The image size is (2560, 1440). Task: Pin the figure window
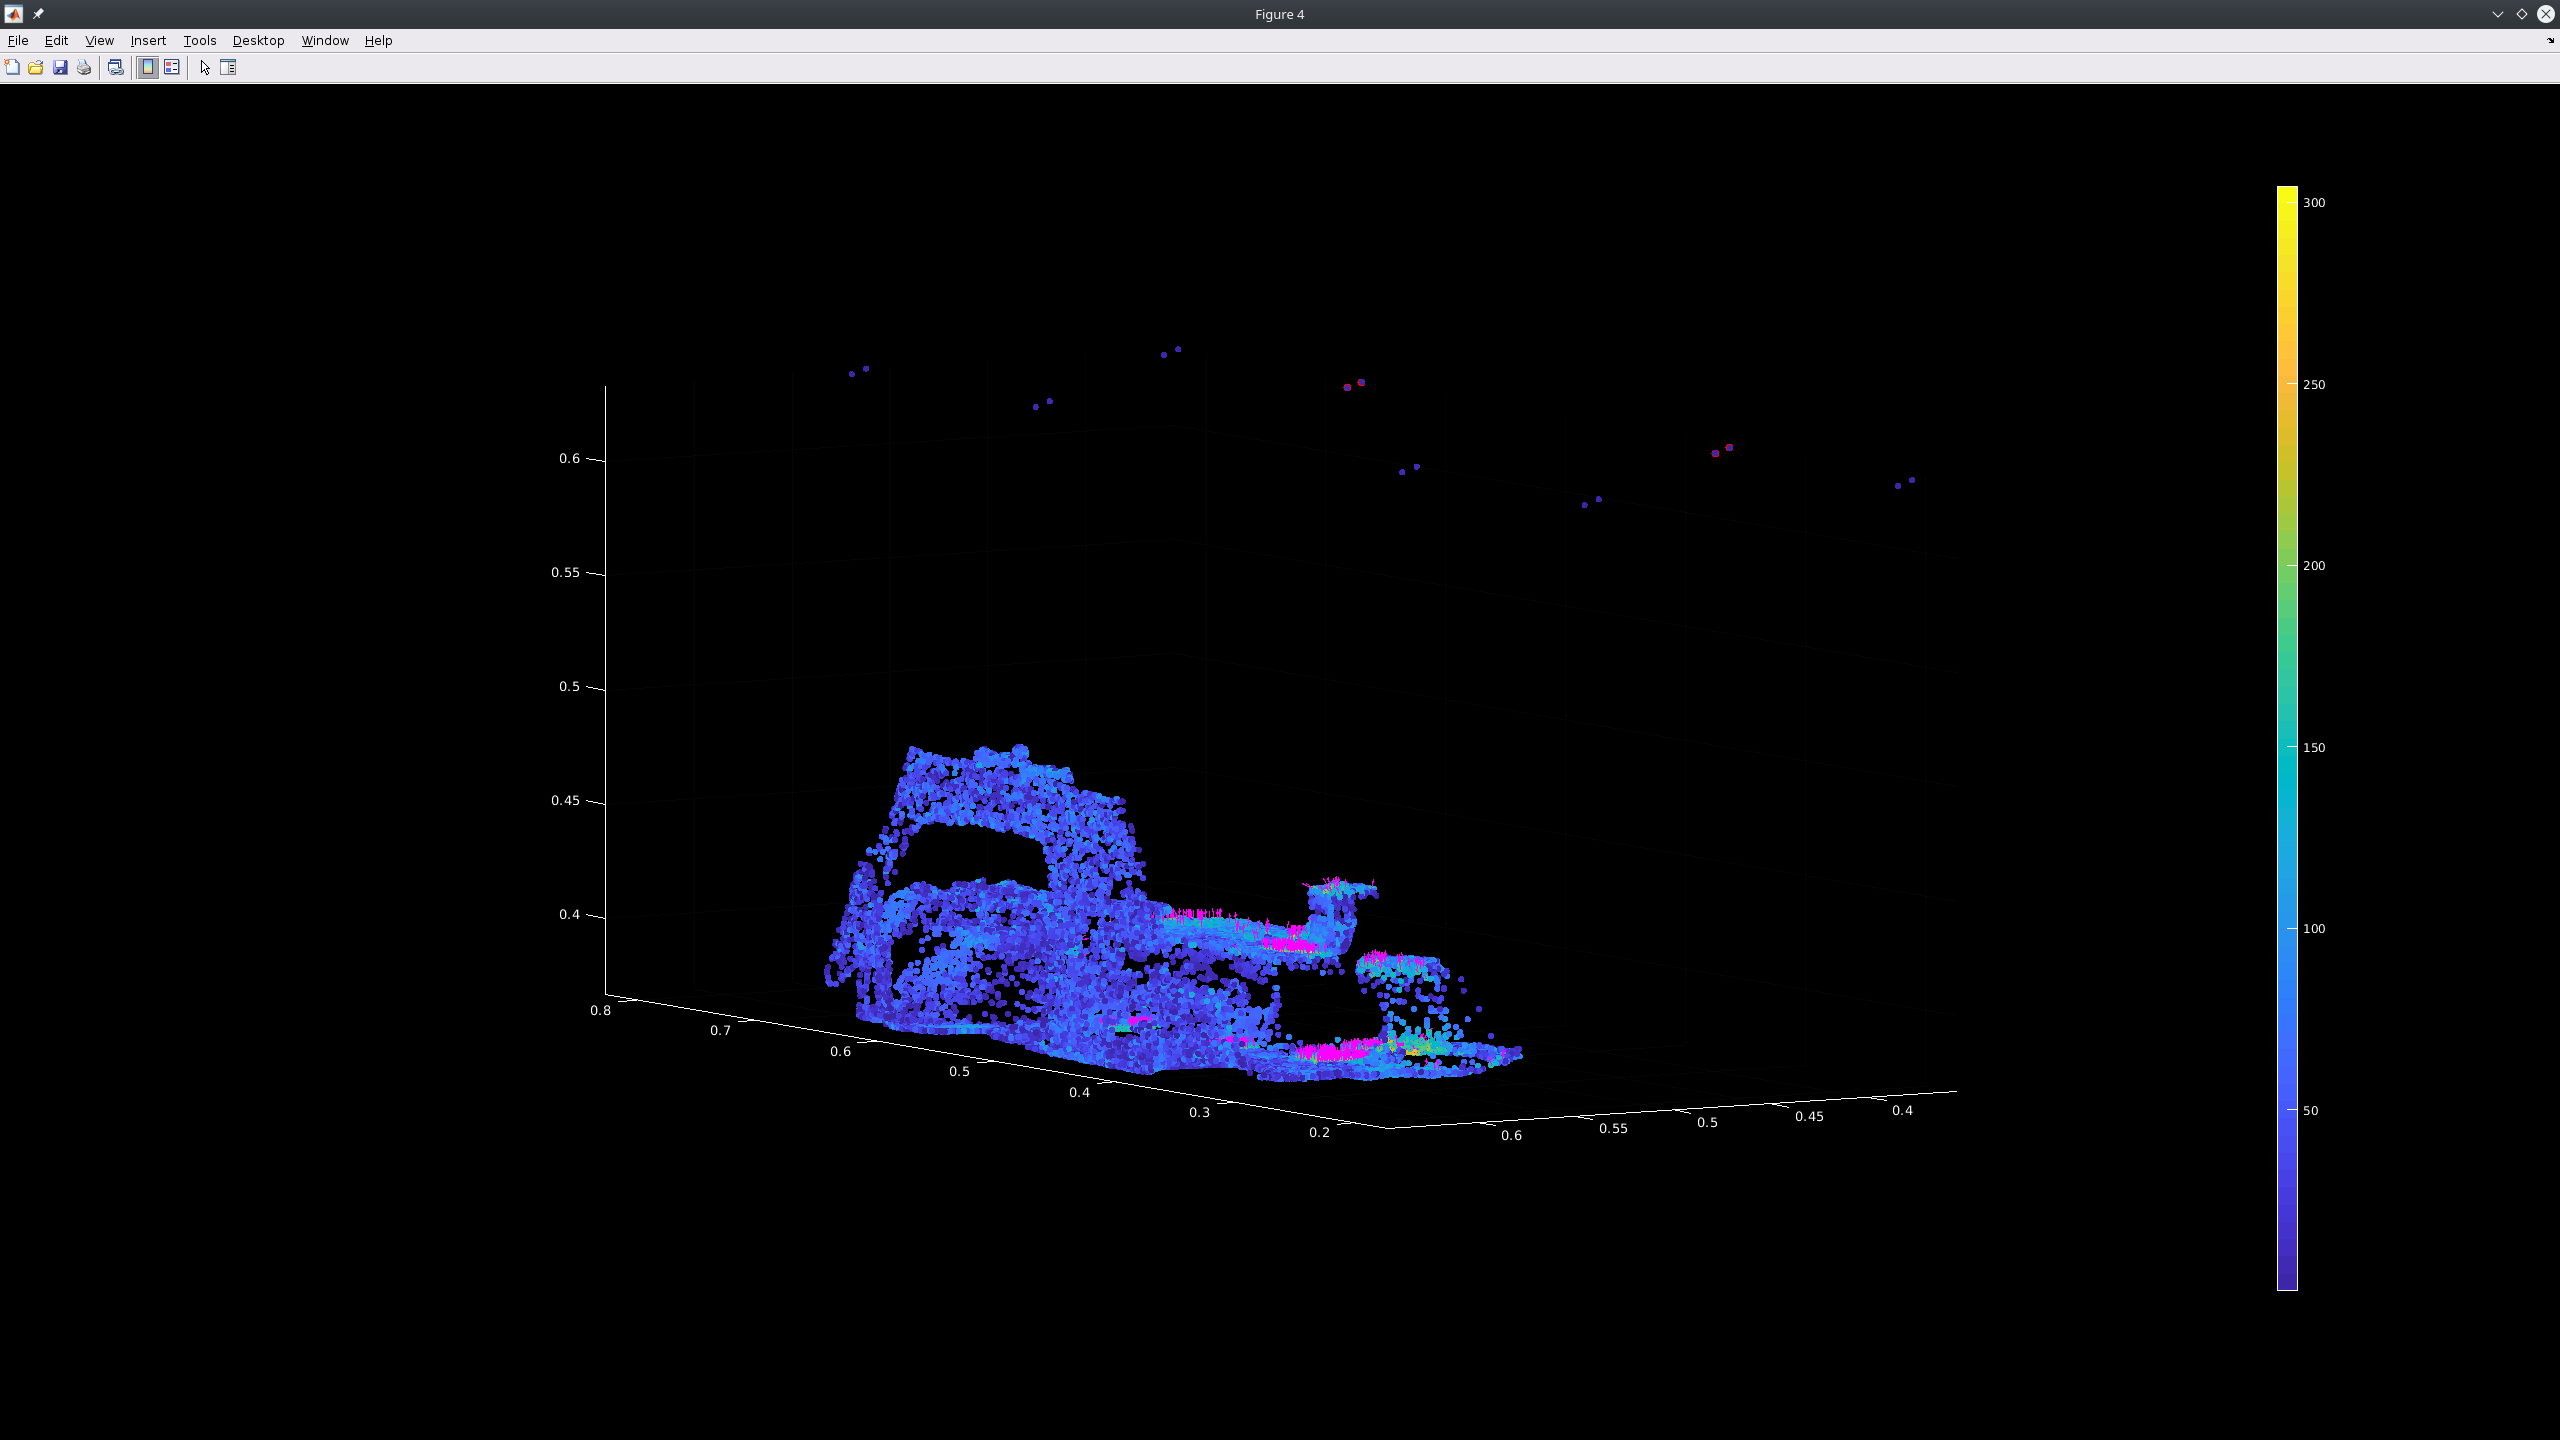point(38,14)
